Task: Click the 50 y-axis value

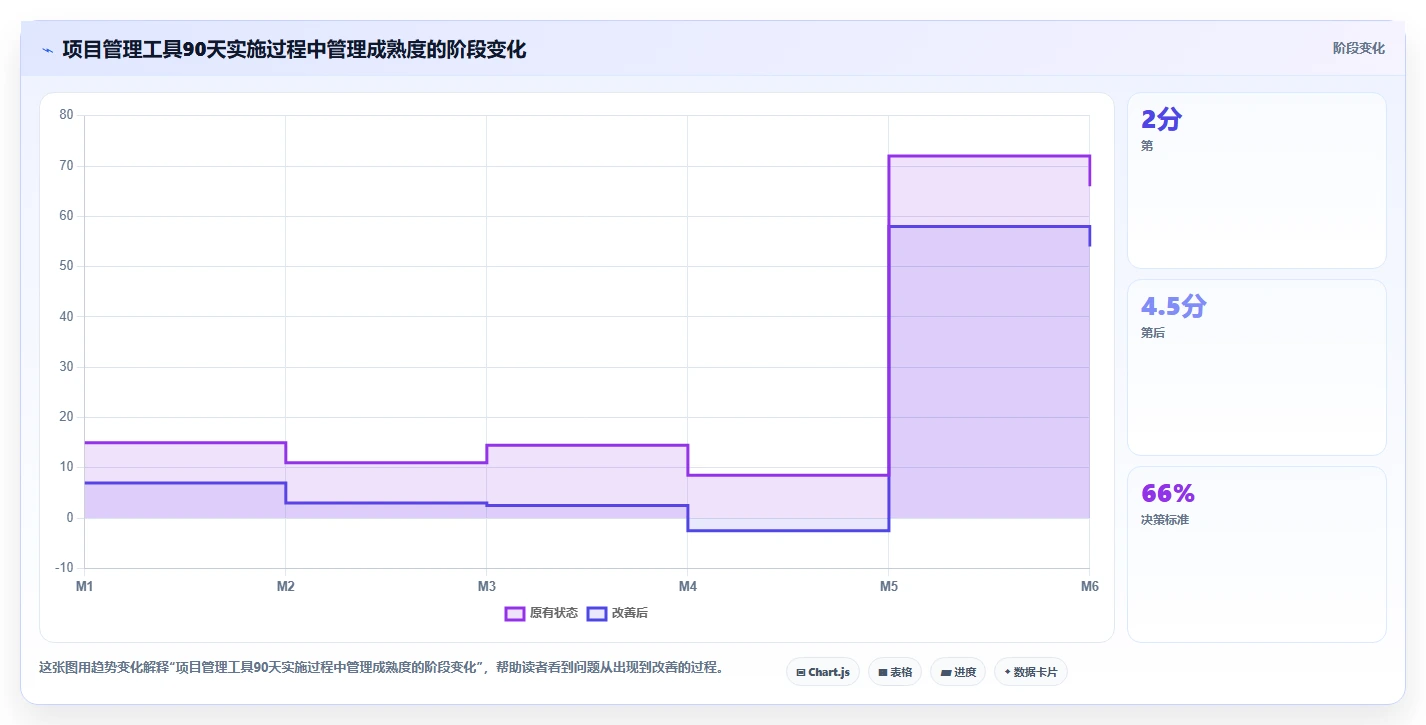Action: (66, 266)
